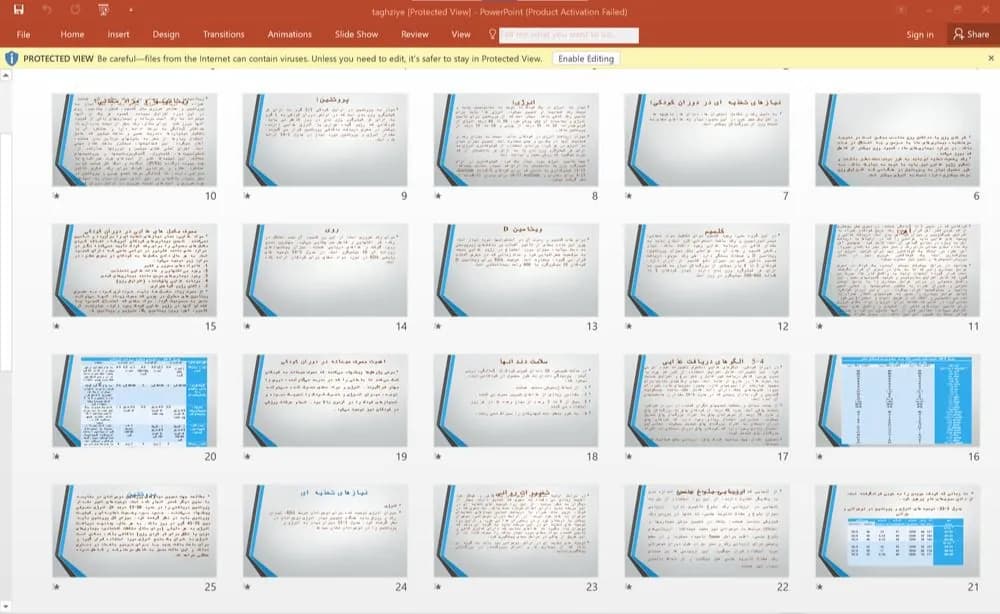The image size is (1000, 614).
Task: Select the slide 6 thumbnail
Action: click(897, 140)
